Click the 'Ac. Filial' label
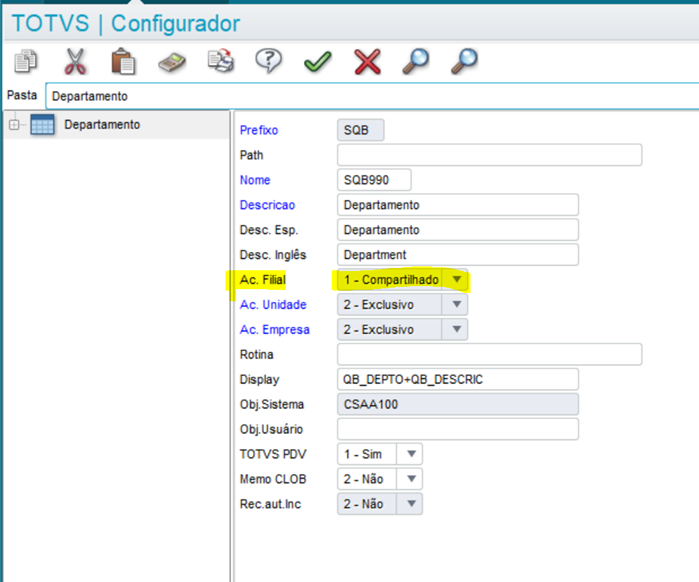The image size is (699, 582). click(263, 280)
